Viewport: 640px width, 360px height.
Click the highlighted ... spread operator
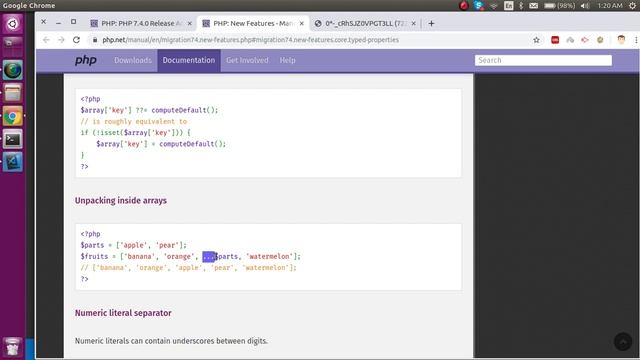click(209, 256)
